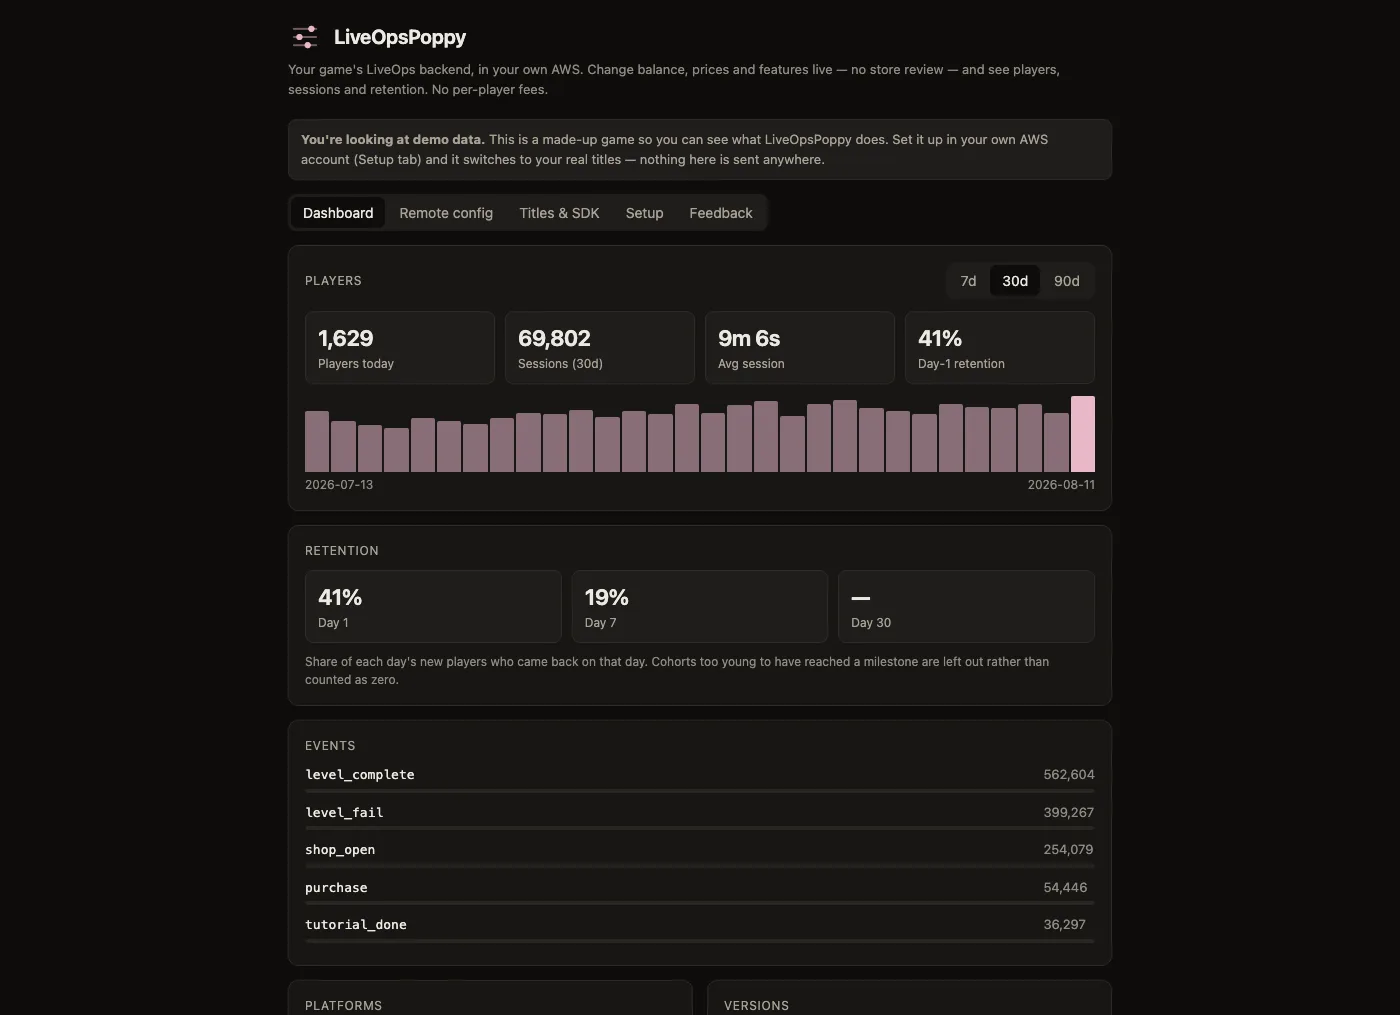This screenshot has width=1400, height=1015.
Task: Switch to the 90d time range
Action: 1067,281
